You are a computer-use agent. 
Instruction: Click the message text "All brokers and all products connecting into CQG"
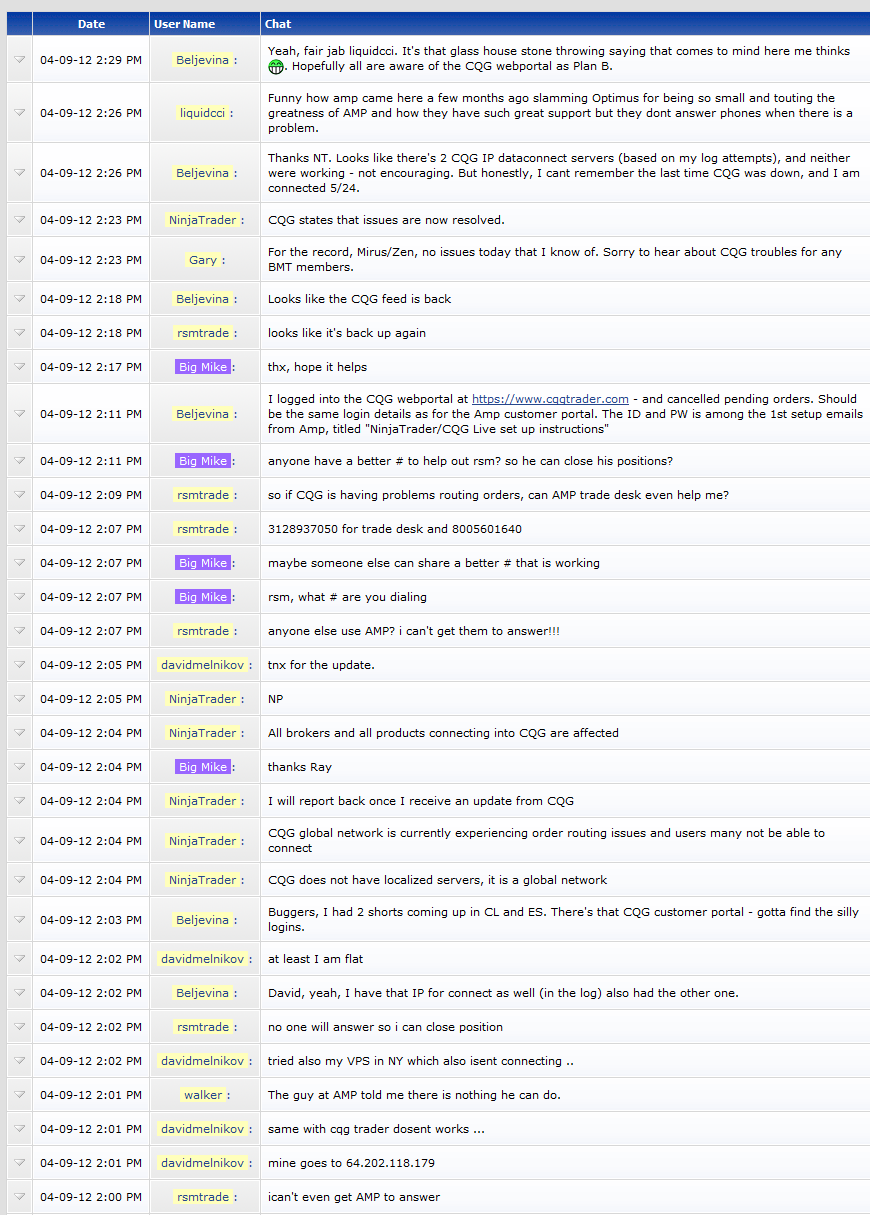point(406,733)
